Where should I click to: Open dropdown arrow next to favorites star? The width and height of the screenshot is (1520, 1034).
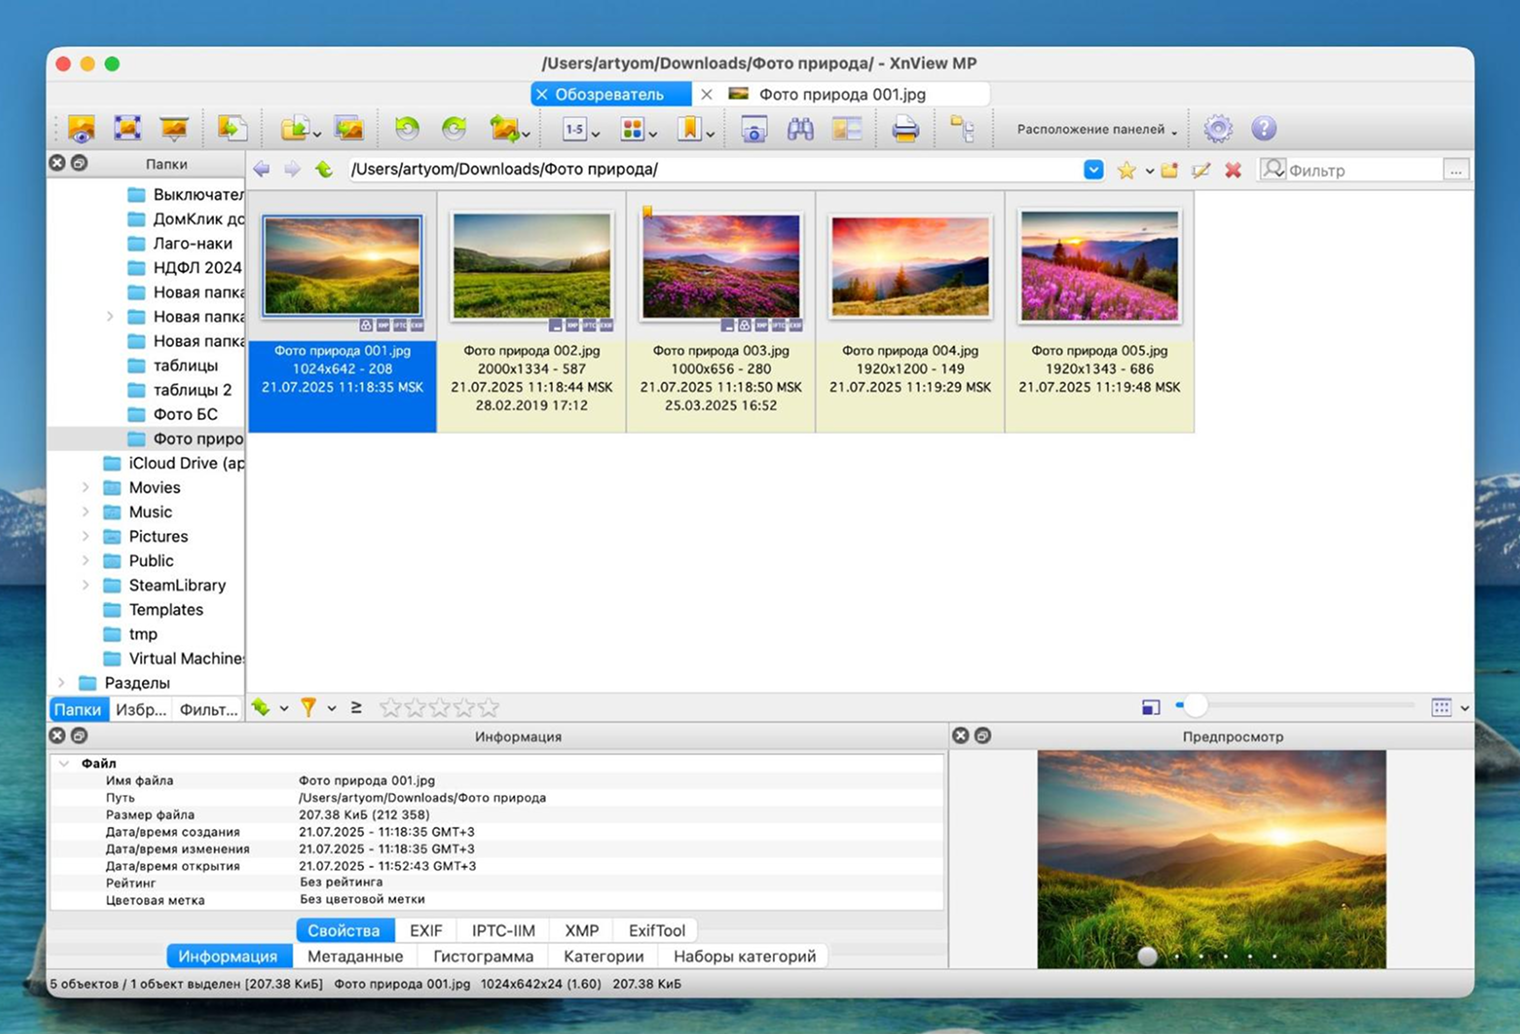(x=1149, y=171)
